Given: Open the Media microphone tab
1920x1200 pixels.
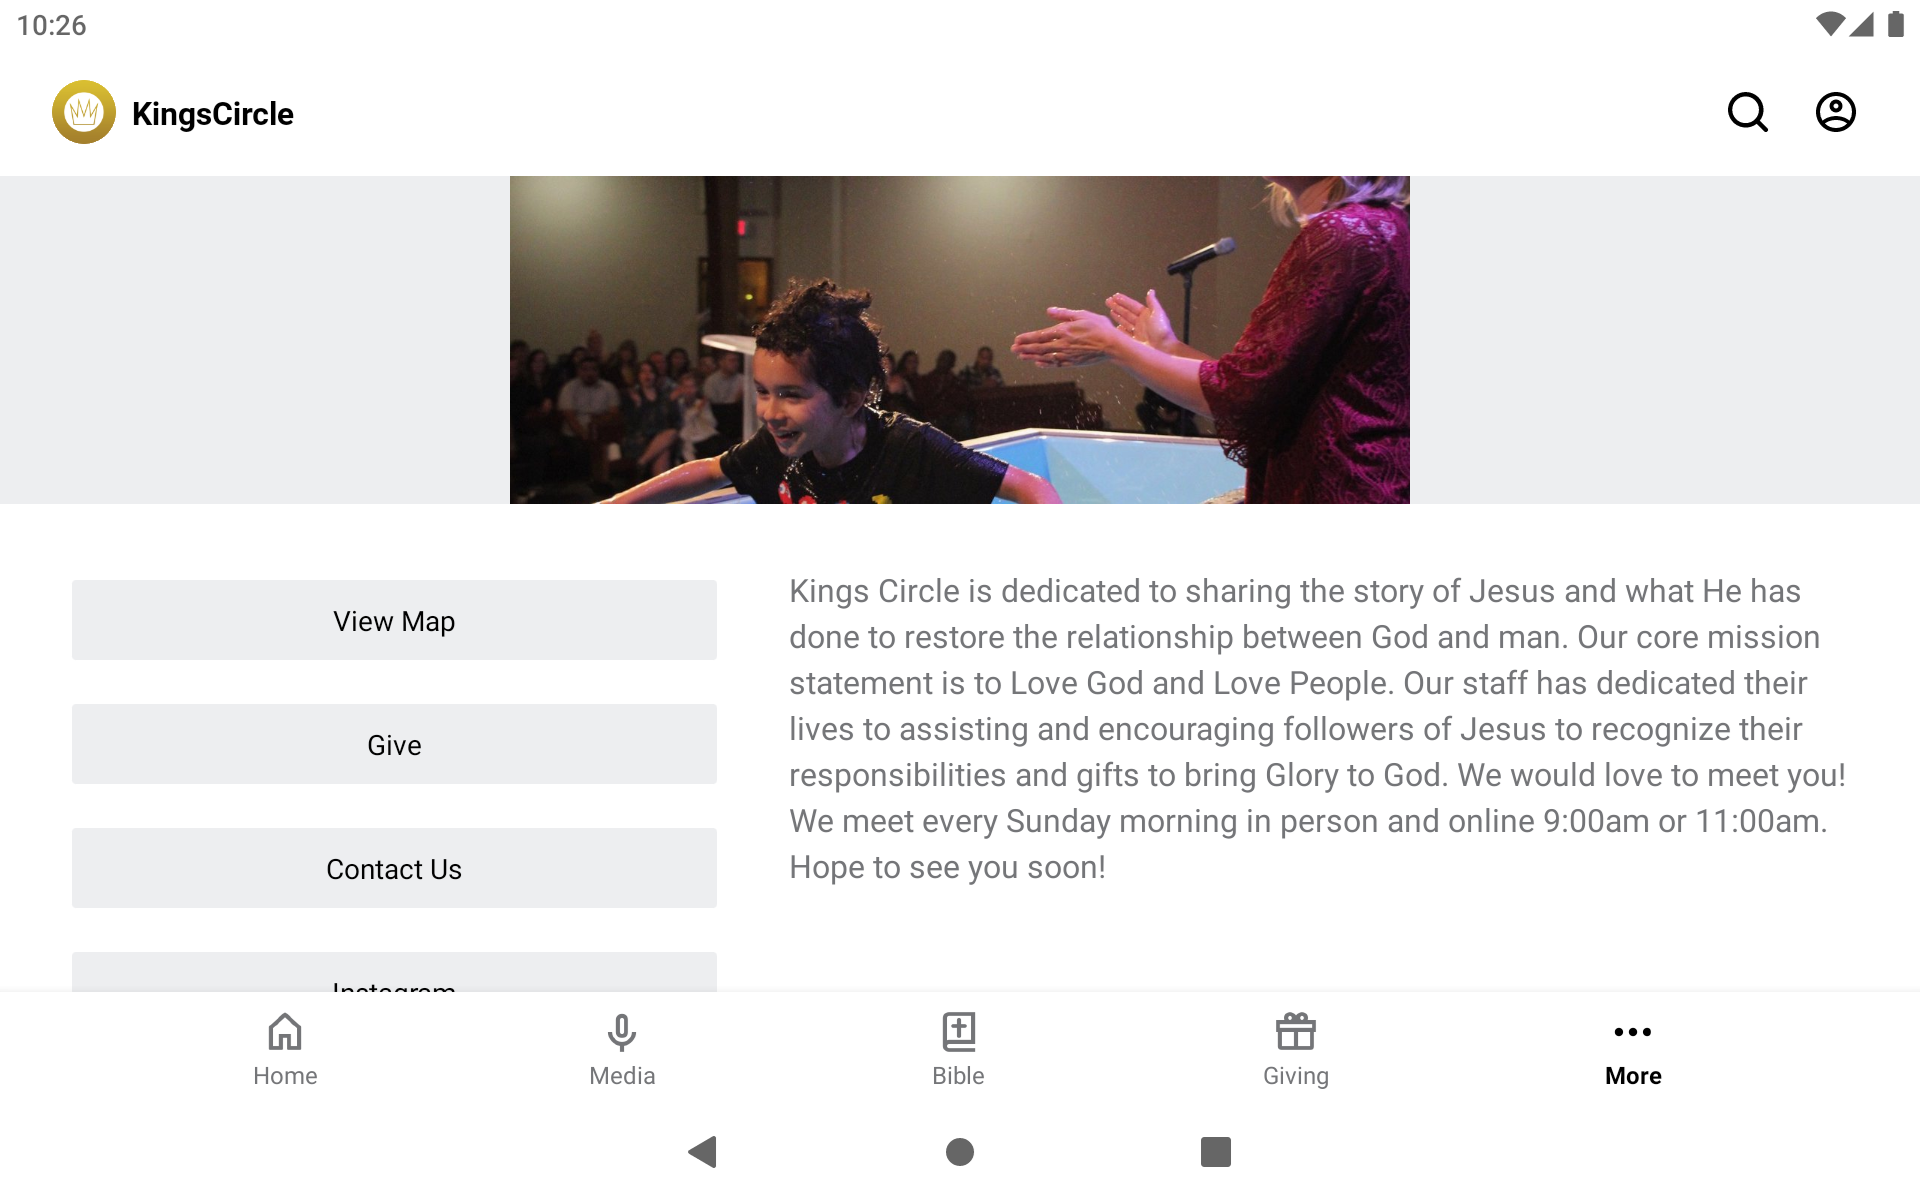Looking at the screenshot, I should pyautogui.click(x=622, y=1050).
